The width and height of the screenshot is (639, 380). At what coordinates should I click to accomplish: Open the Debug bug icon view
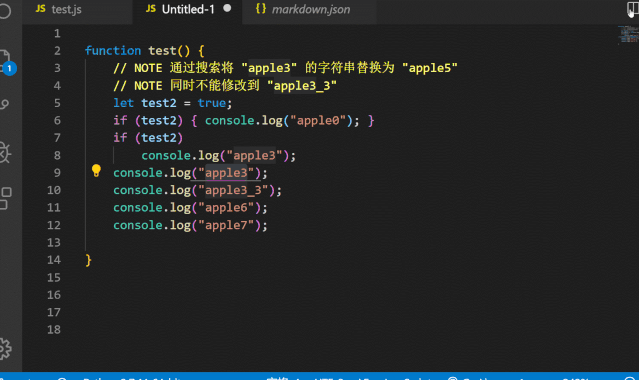5,153
